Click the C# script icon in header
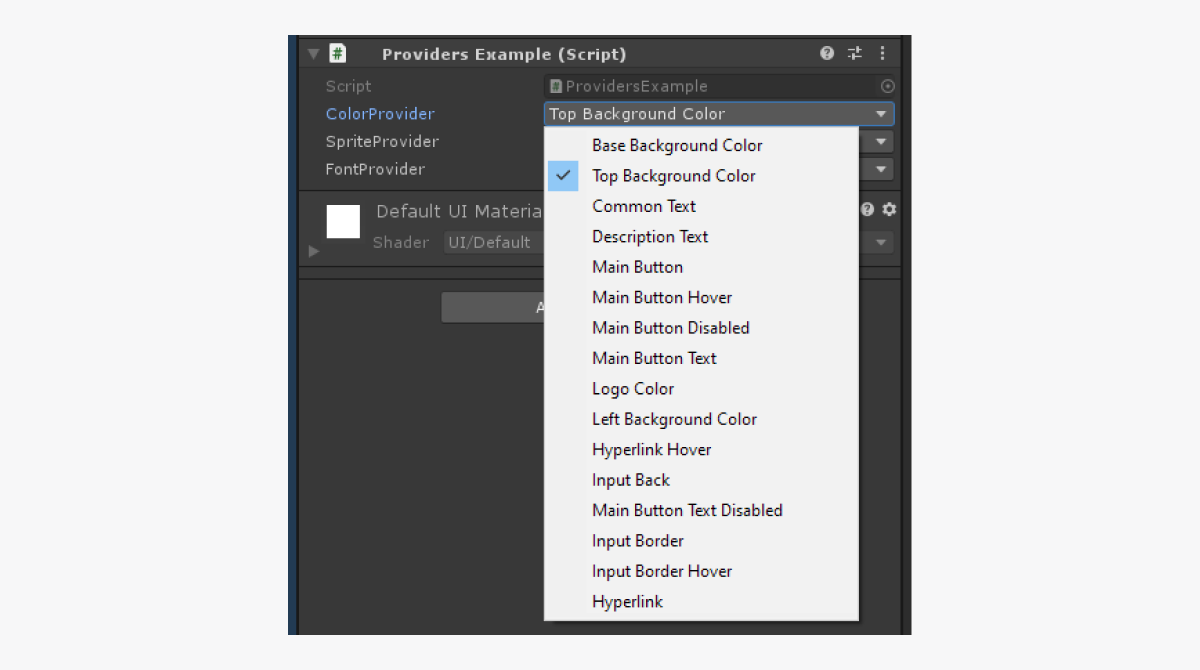This screenshot has height=670, width=1200. pos(338,54)
